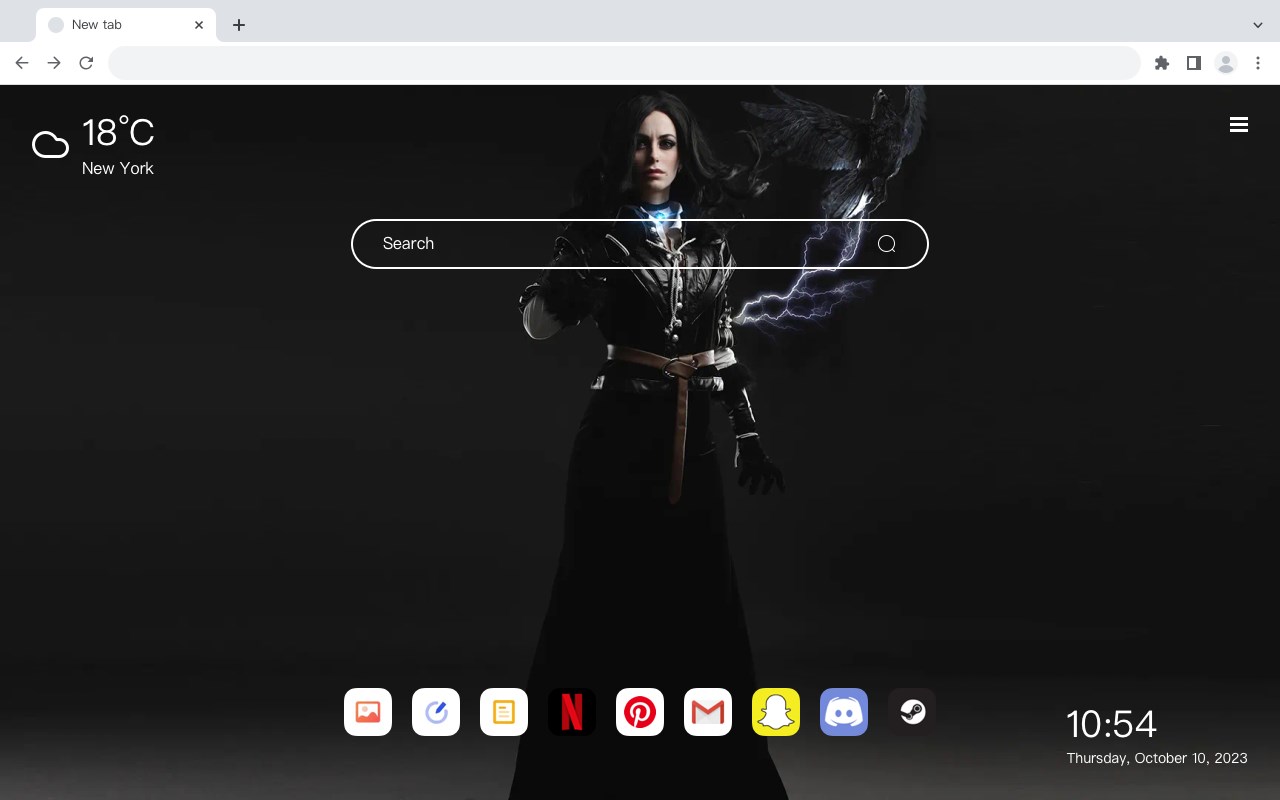Click the 10:54 clock display
1280x800 pixels.
[x=1111, y=724]
